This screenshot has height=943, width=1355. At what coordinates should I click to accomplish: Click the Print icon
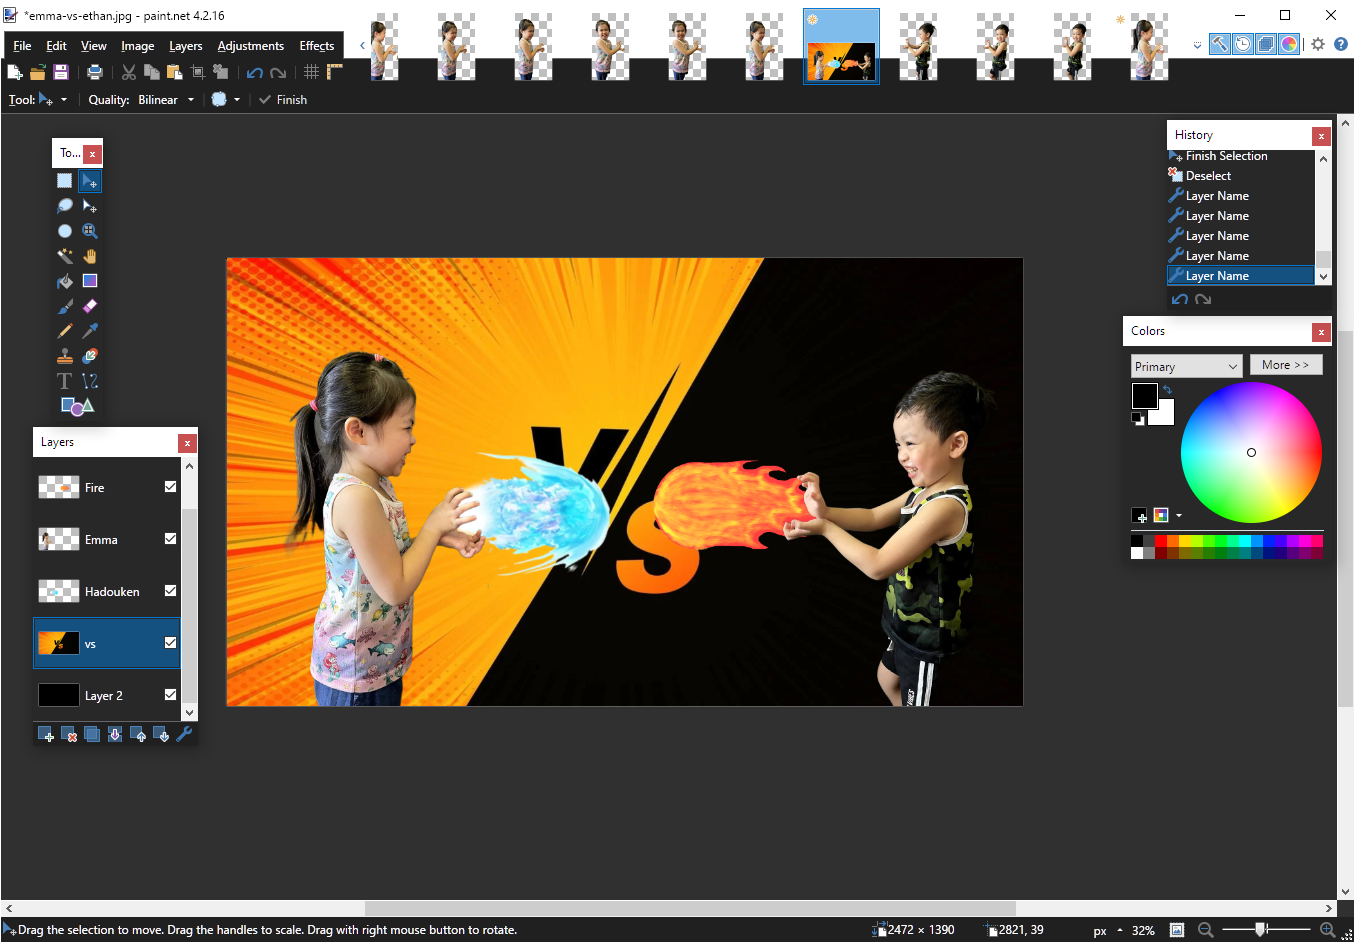[95, 72]
